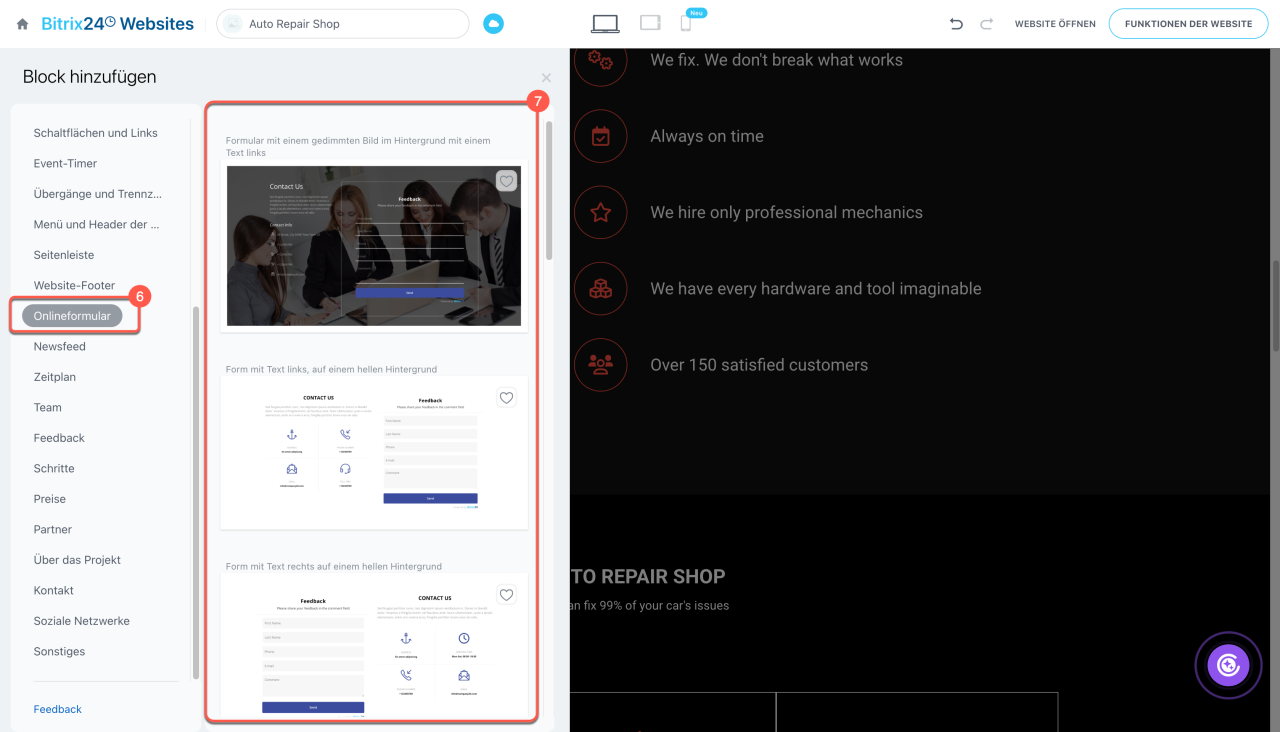The width and height of the screenshot is (1280, 732).
Task: Click the Website öffnen button
Action: pos(1055,24)
